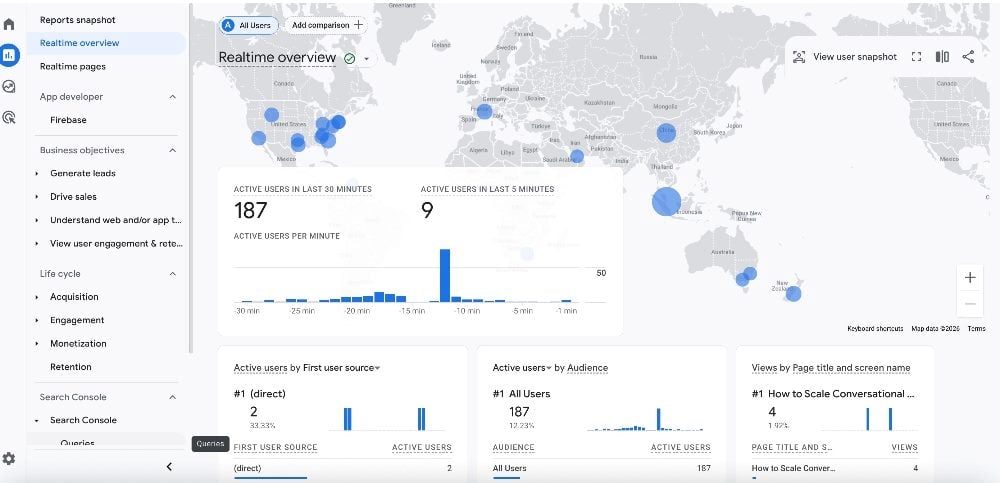Select the Reports bar chart icon
The width and height of the screenshot is (1000, 483).
(x=9, y=55)
